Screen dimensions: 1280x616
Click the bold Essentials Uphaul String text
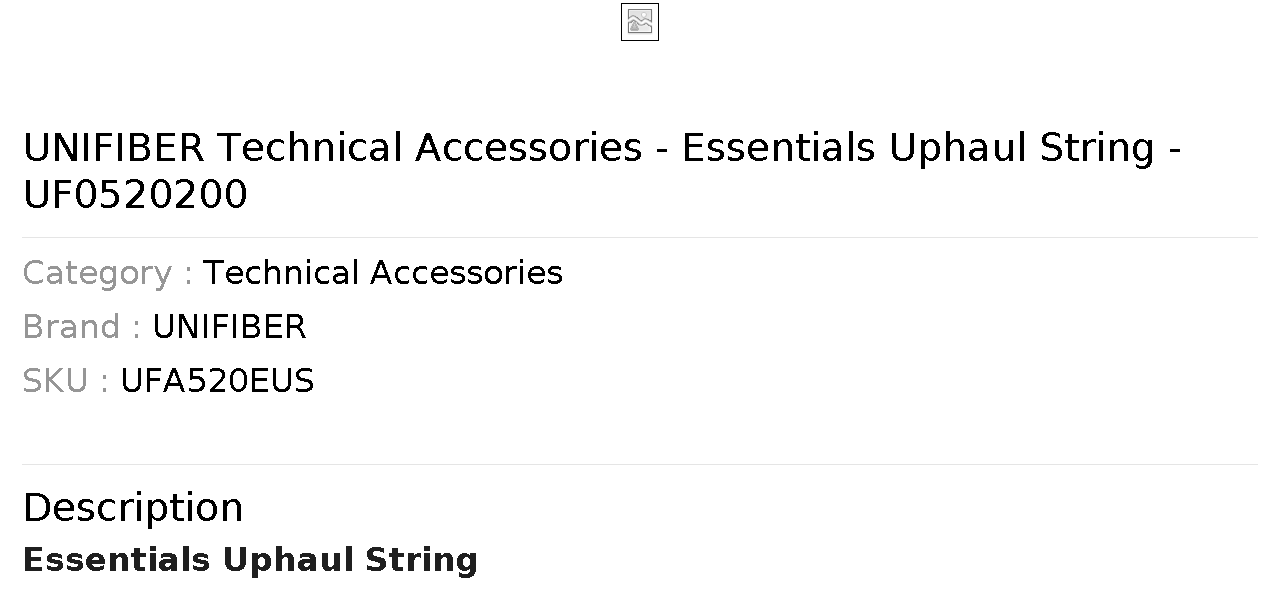(250, 560)
